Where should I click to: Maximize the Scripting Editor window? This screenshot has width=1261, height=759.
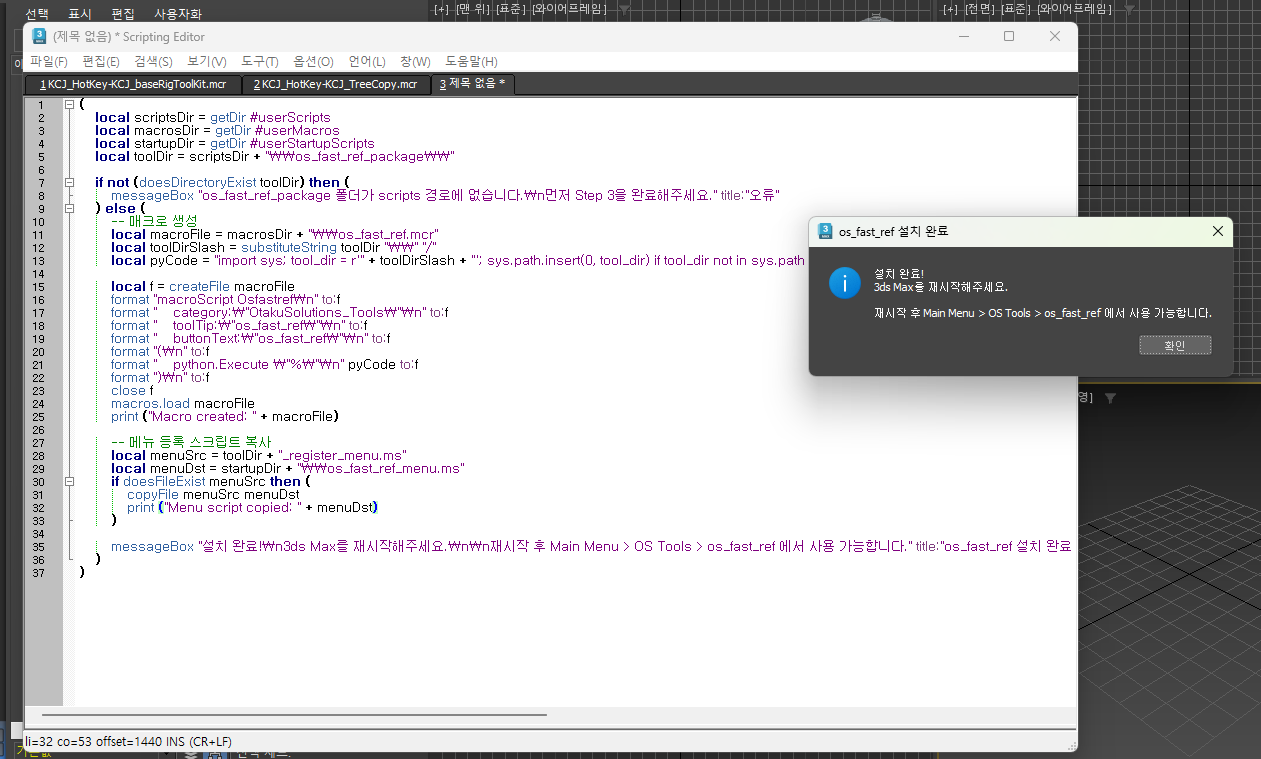[x=1008, y=36]
